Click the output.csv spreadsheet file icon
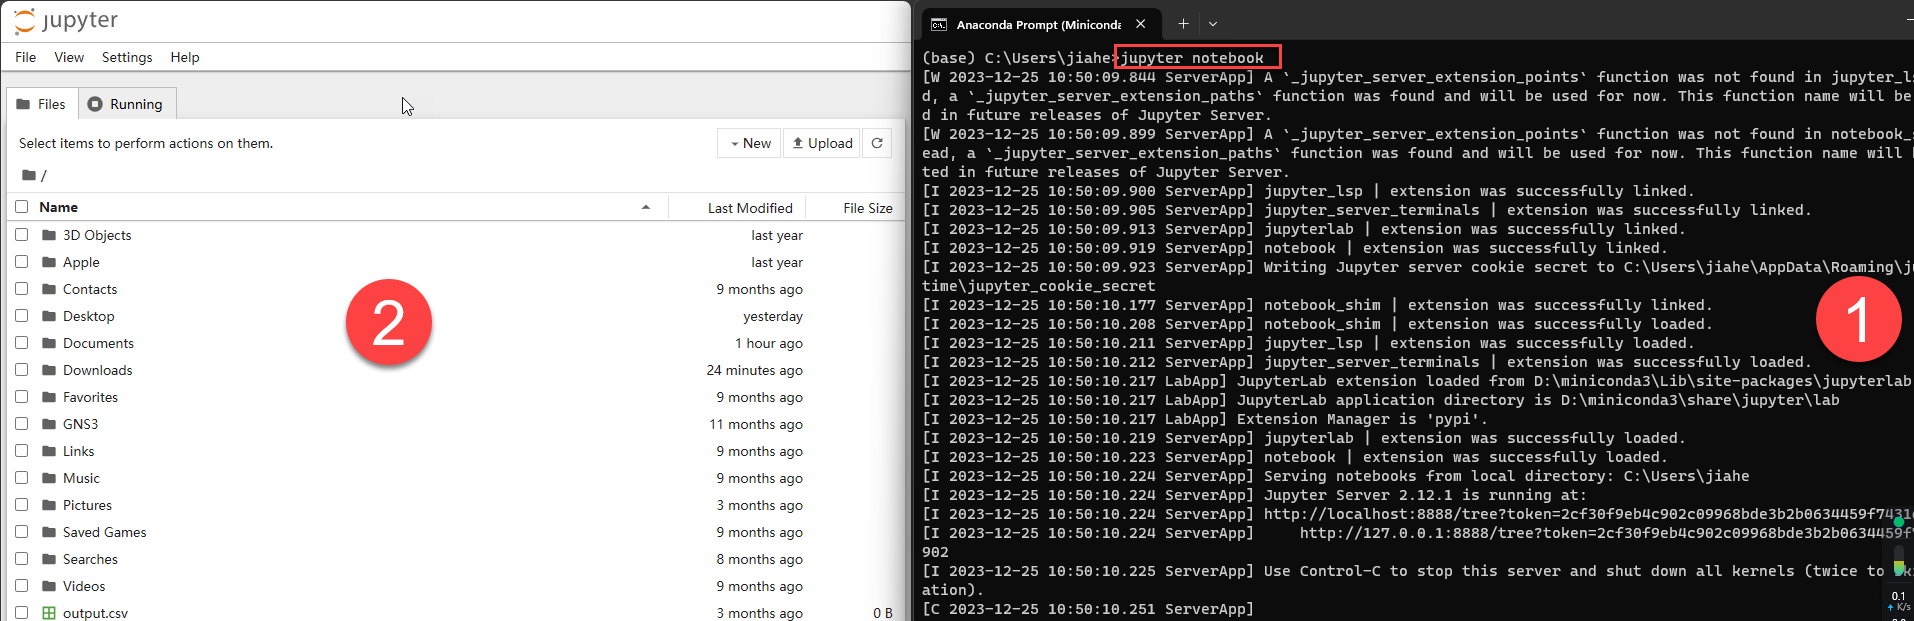The height and width of the screenshot is (621, 1914). [49, 613]
